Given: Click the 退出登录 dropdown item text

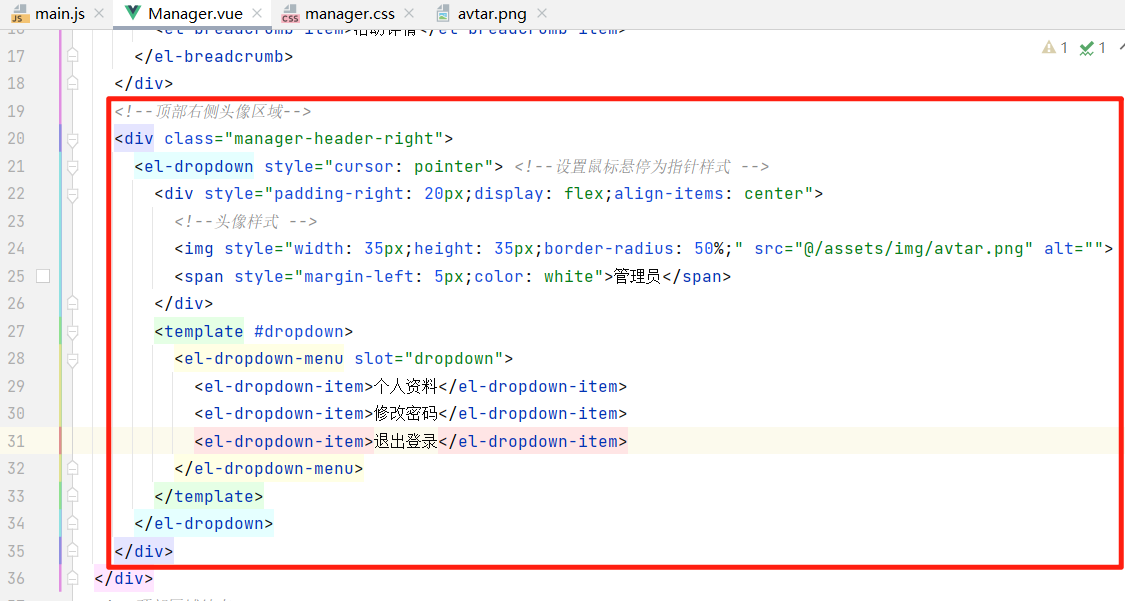Looking at the screenshot, I should tap(405, 441).
